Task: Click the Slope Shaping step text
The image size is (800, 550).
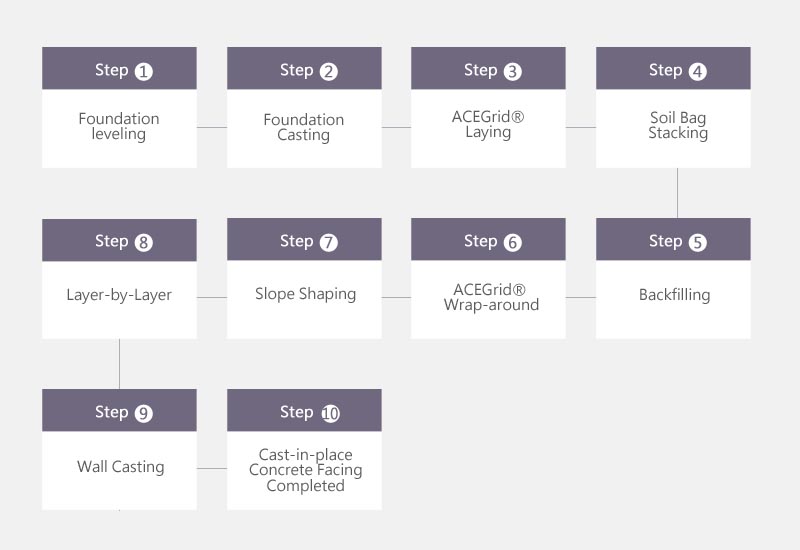Action: pyautogui.click(x=305, y=294)
